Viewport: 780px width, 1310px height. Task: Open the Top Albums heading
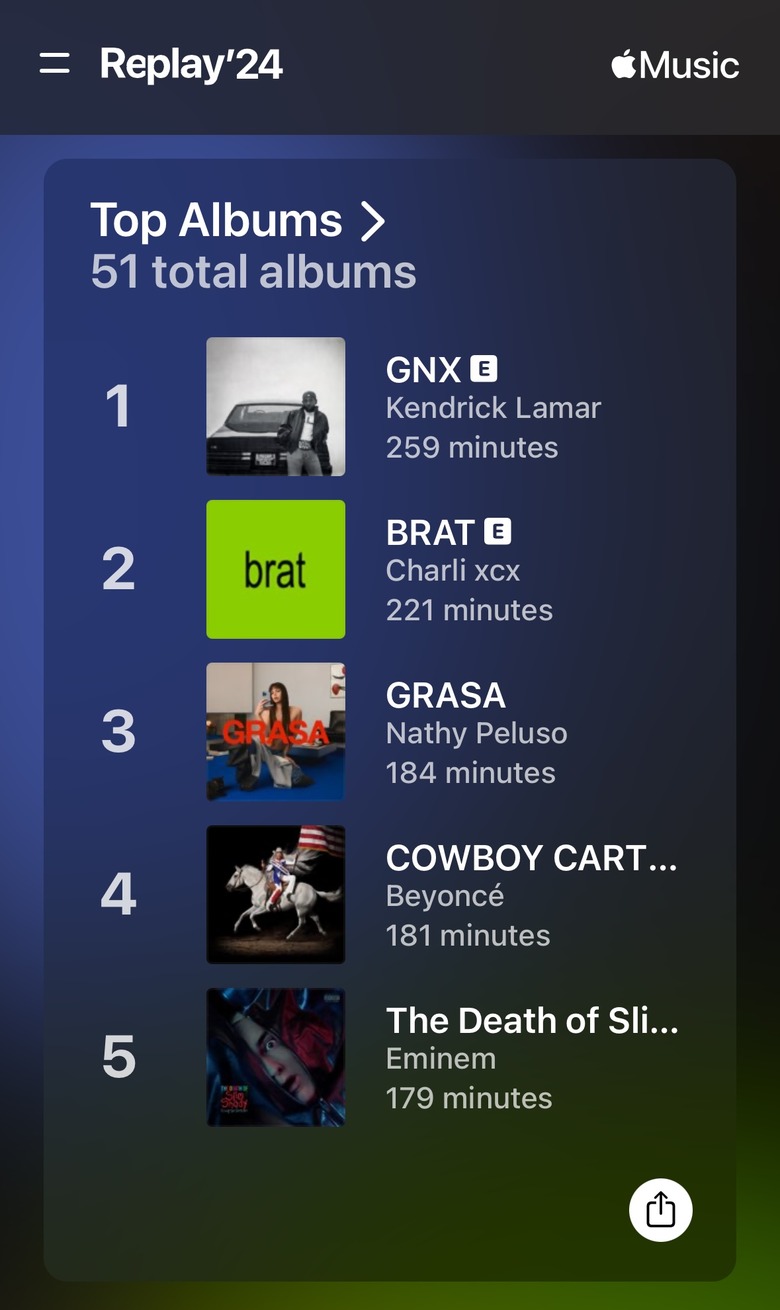coord(216,220)
